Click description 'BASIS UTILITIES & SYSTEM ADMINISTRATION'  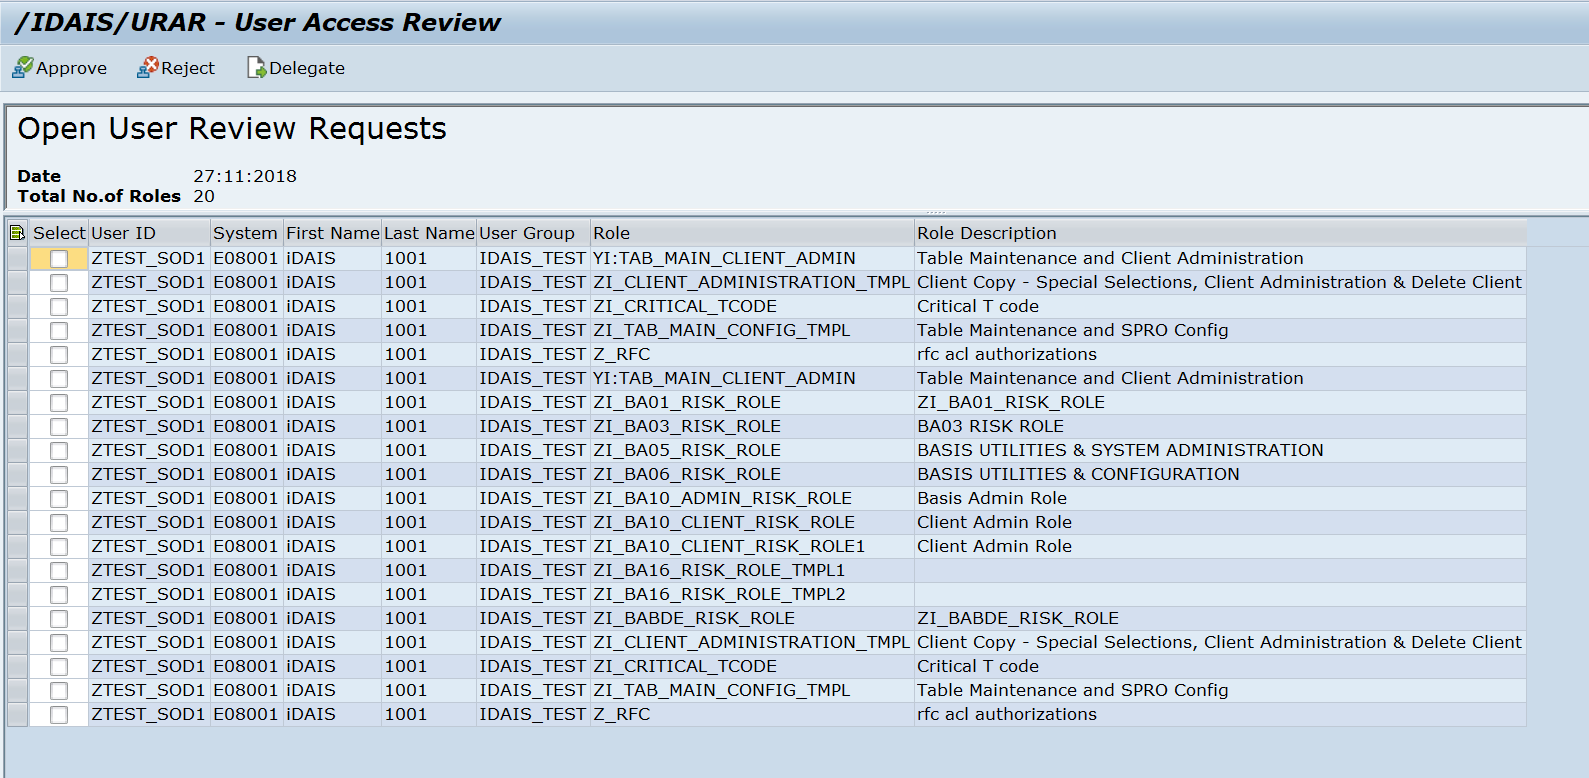click(1120, 450)
